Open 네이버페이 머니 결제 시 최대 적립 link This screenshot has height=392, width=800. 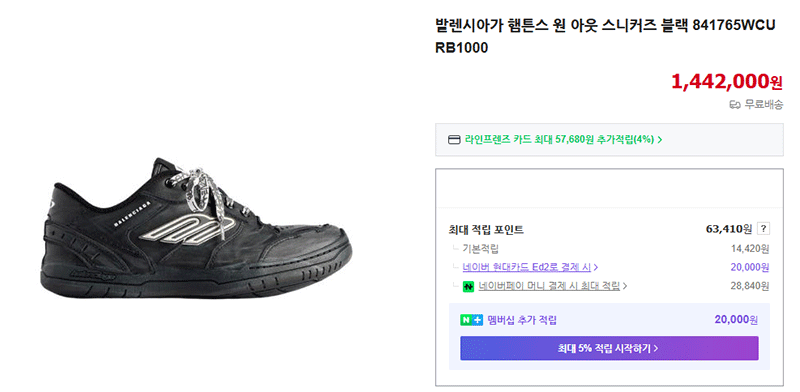coord(549,286)
